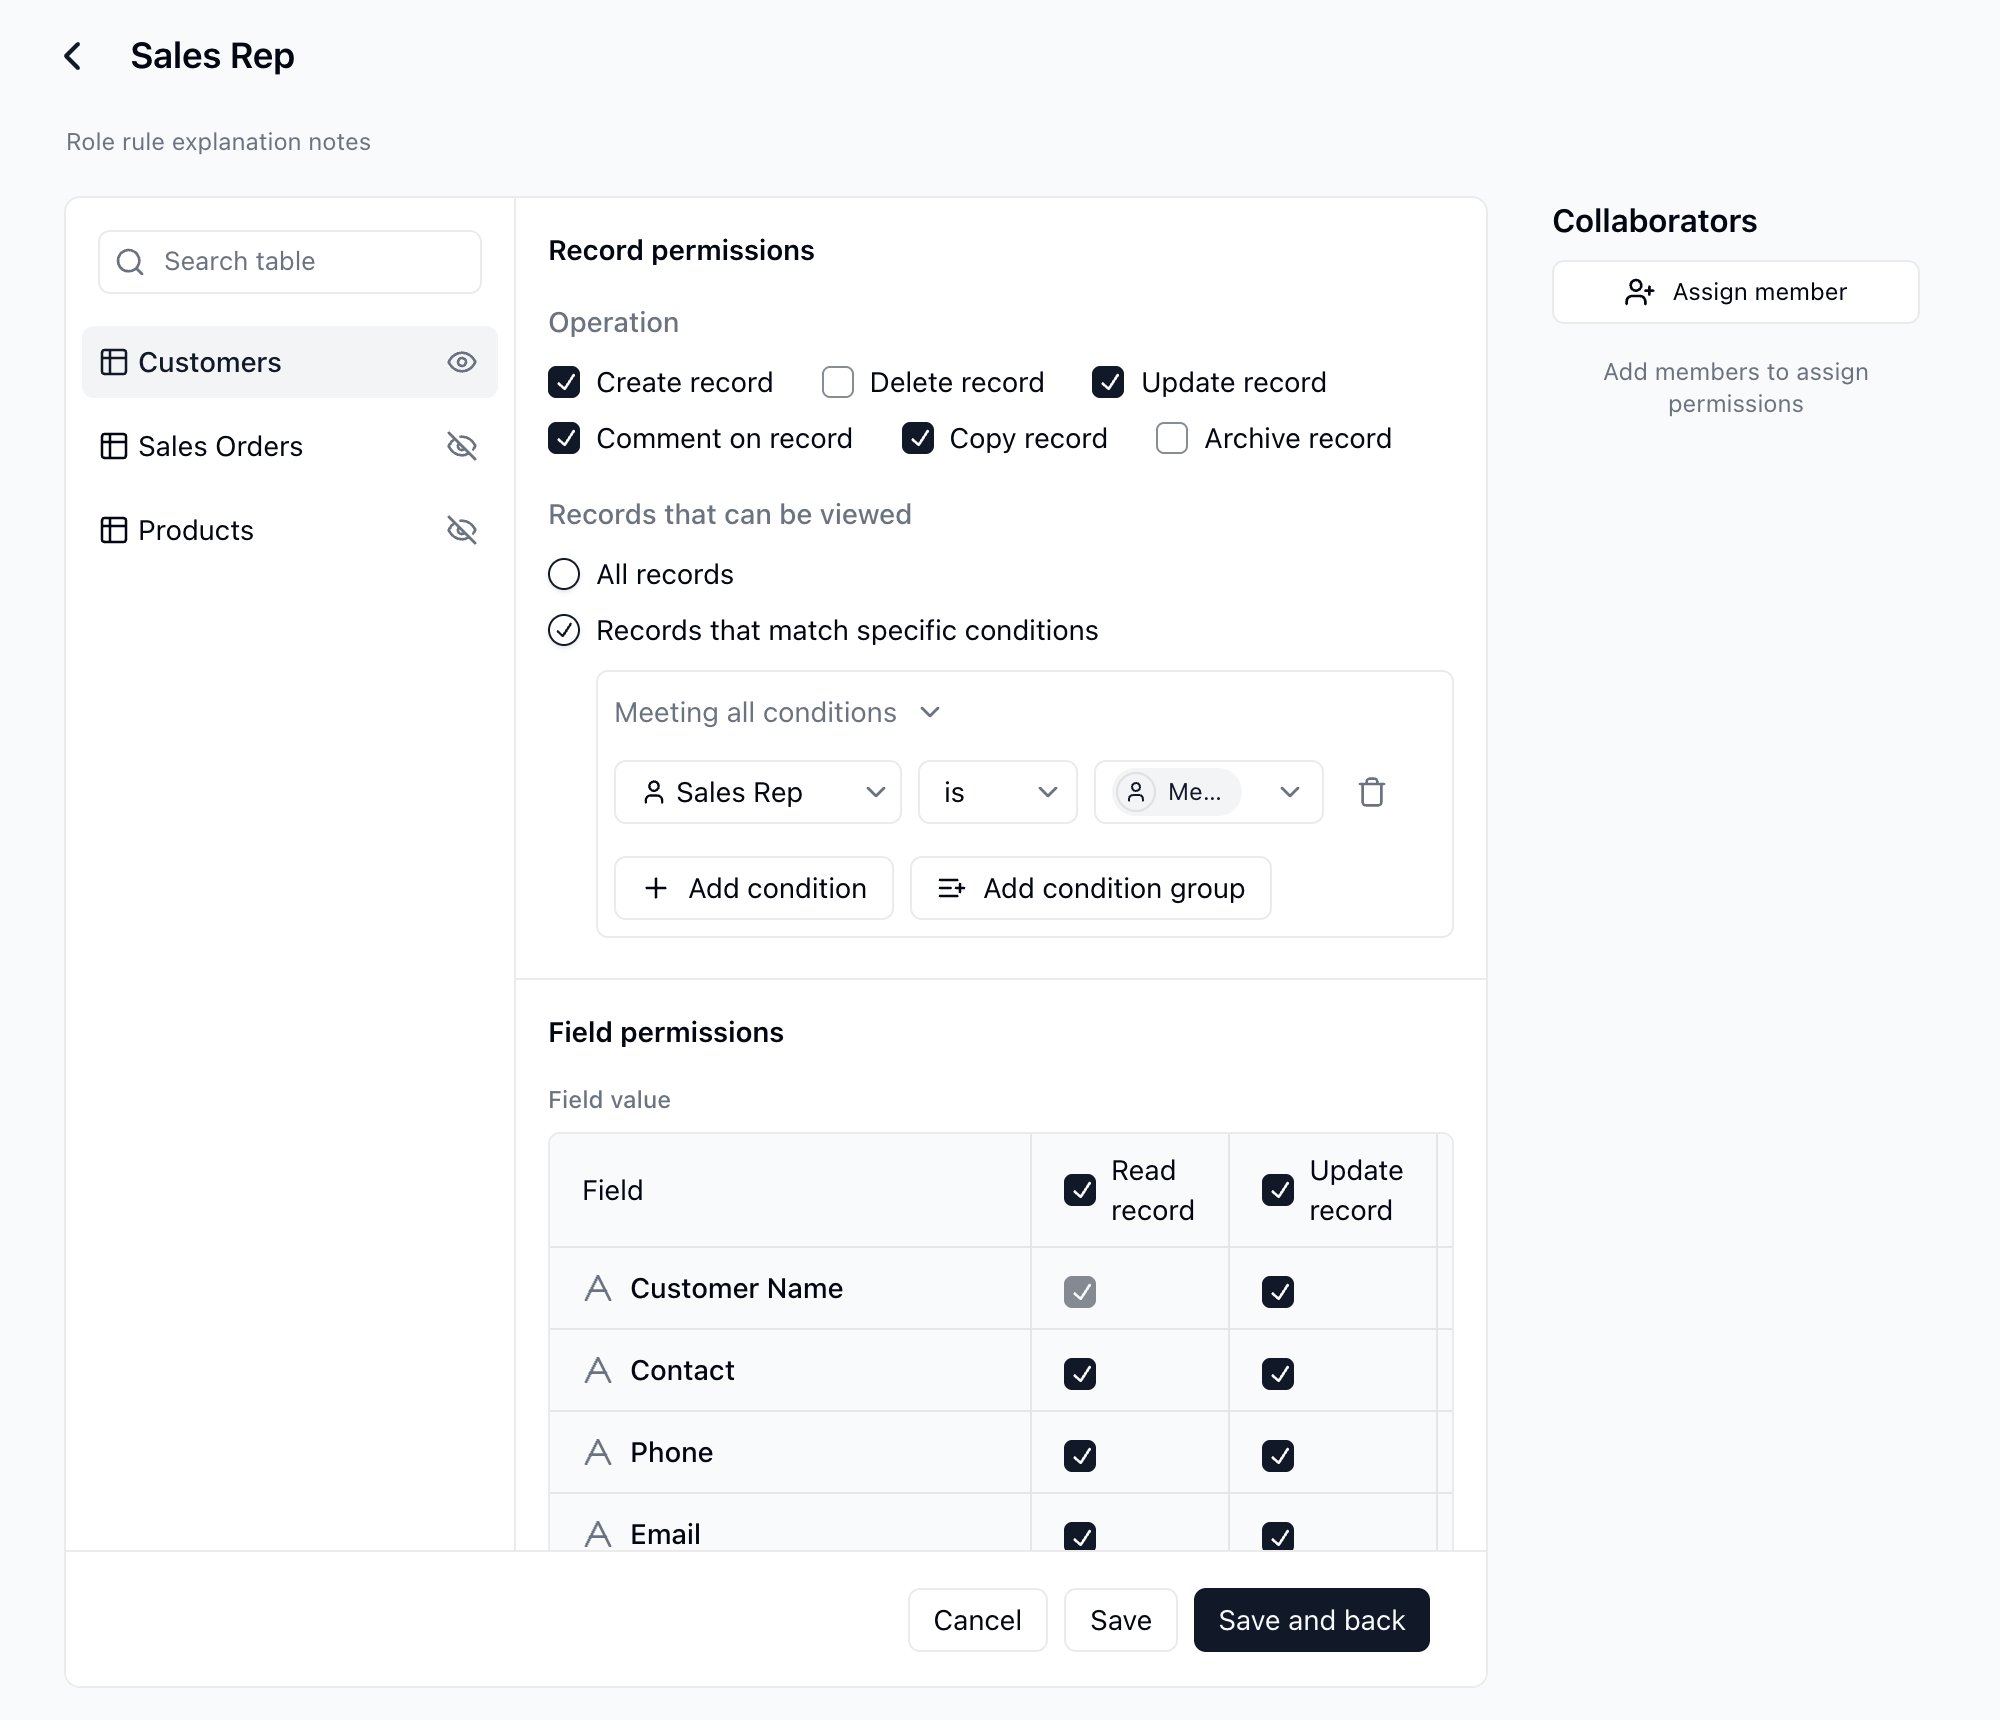Expand the Meeting all conditions dropdown
This screenshot has height=1720, width=2000.
777,712
